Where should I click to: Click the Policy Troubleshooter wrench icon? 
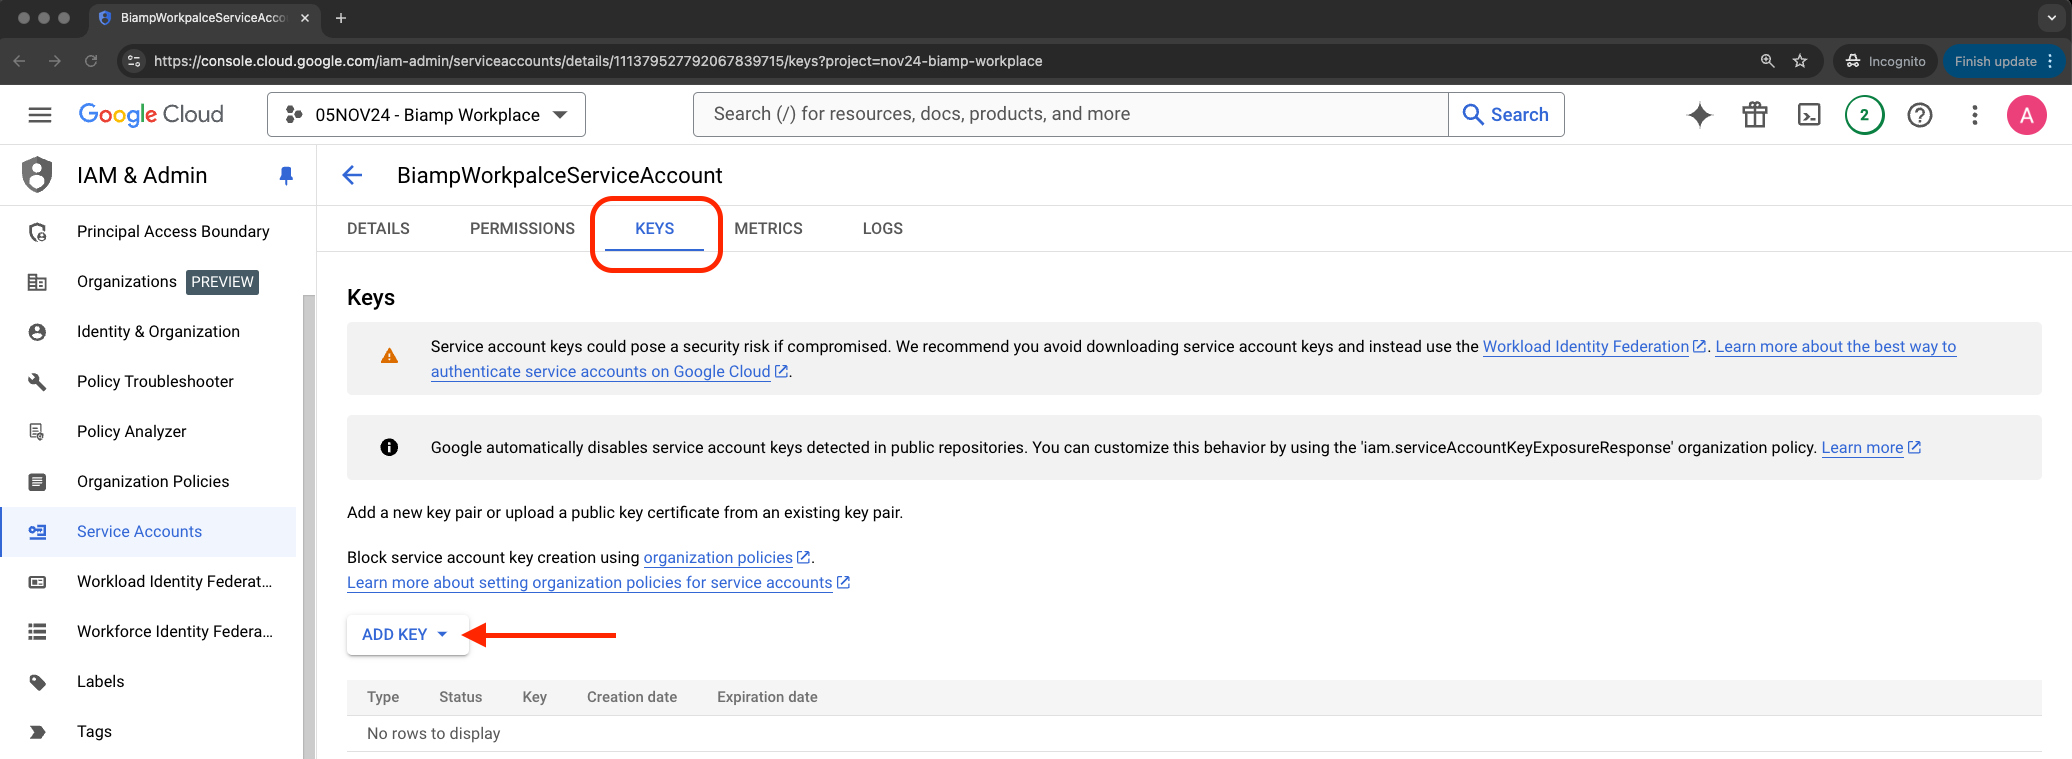tap(37, 382)
